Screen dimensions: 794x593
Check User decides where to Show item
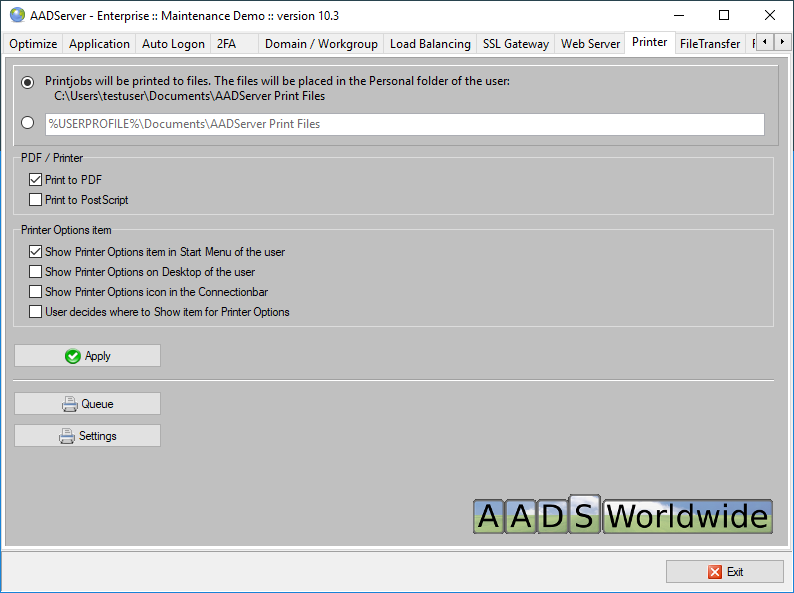coord(36,312)
